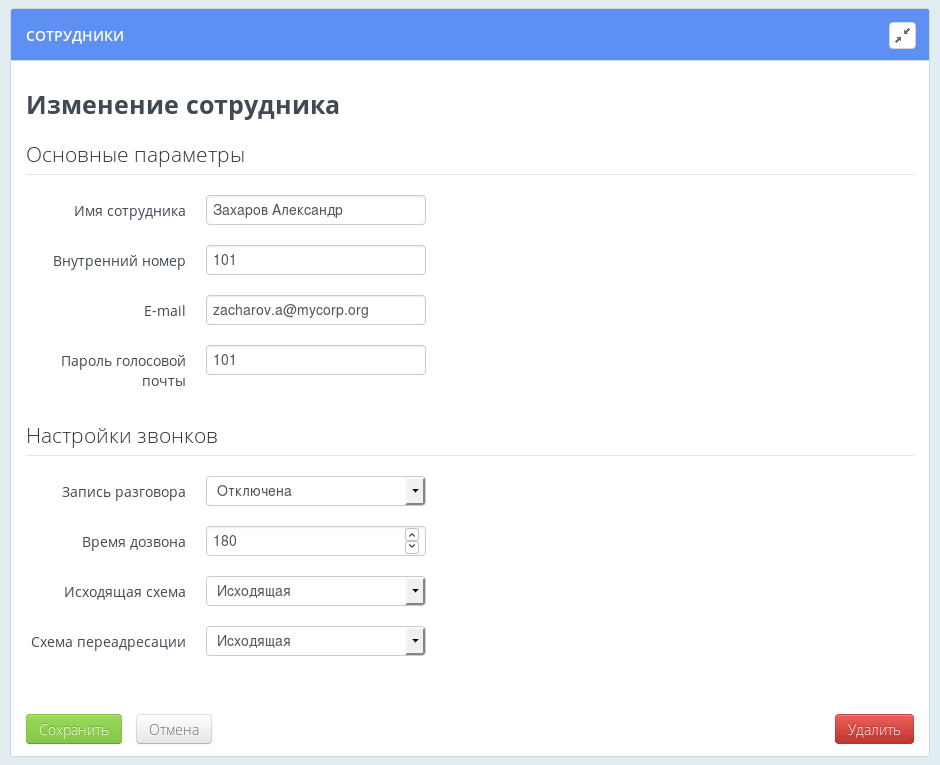The image size is (940, 765).
Task: Click the collapse window icon in the blue header
Action: tap(903, 35)
